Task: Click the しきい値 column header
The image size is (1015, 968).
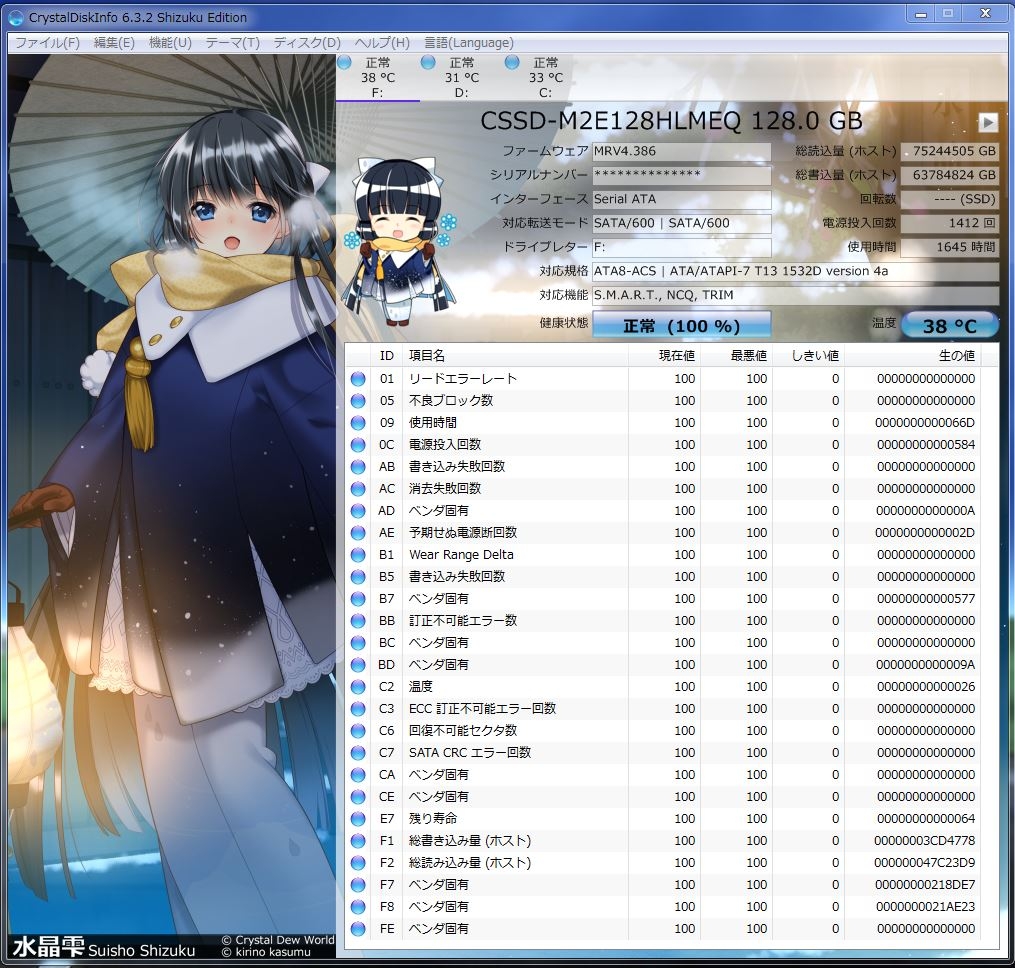Action: [x=808, y=355]
